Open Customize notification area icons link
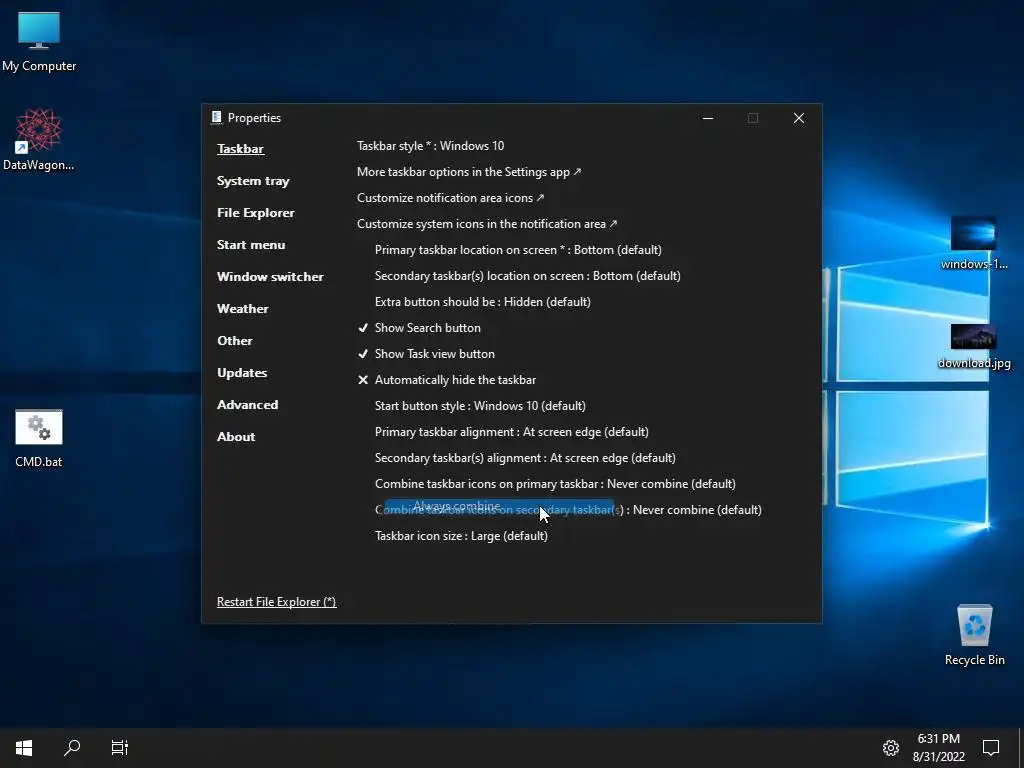 [x=451, y=198]
